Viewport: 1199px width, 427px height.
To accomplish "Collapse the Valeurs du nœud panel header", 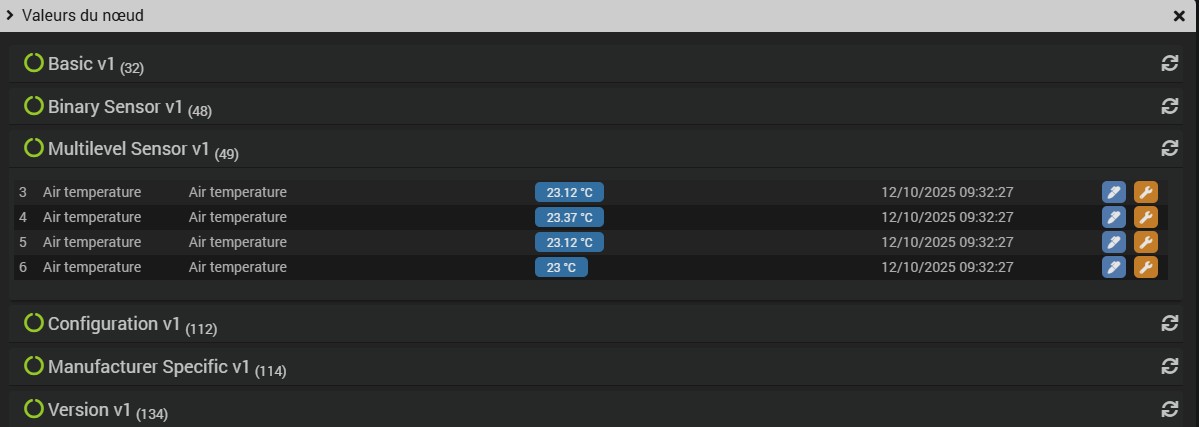I will coord(10,16).
